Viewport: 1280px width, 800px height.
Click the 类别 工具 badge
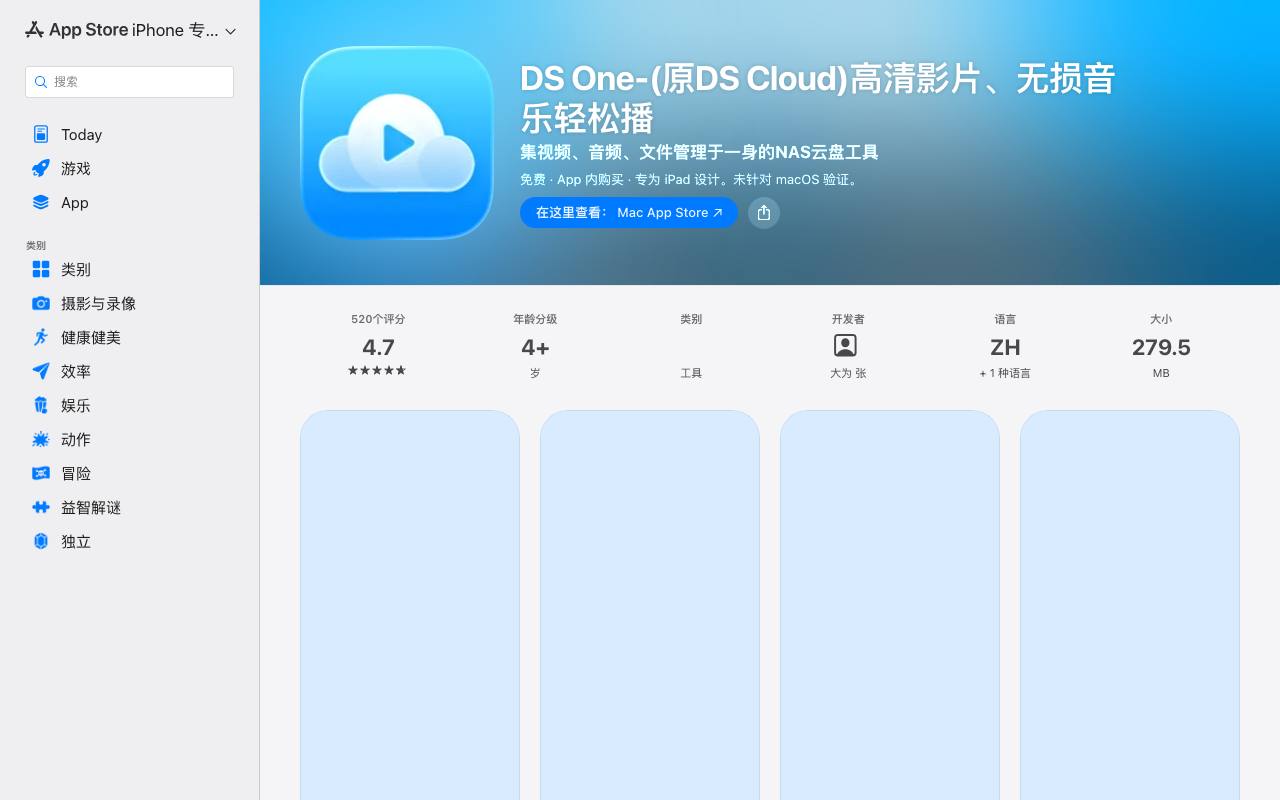pos(691,347)
